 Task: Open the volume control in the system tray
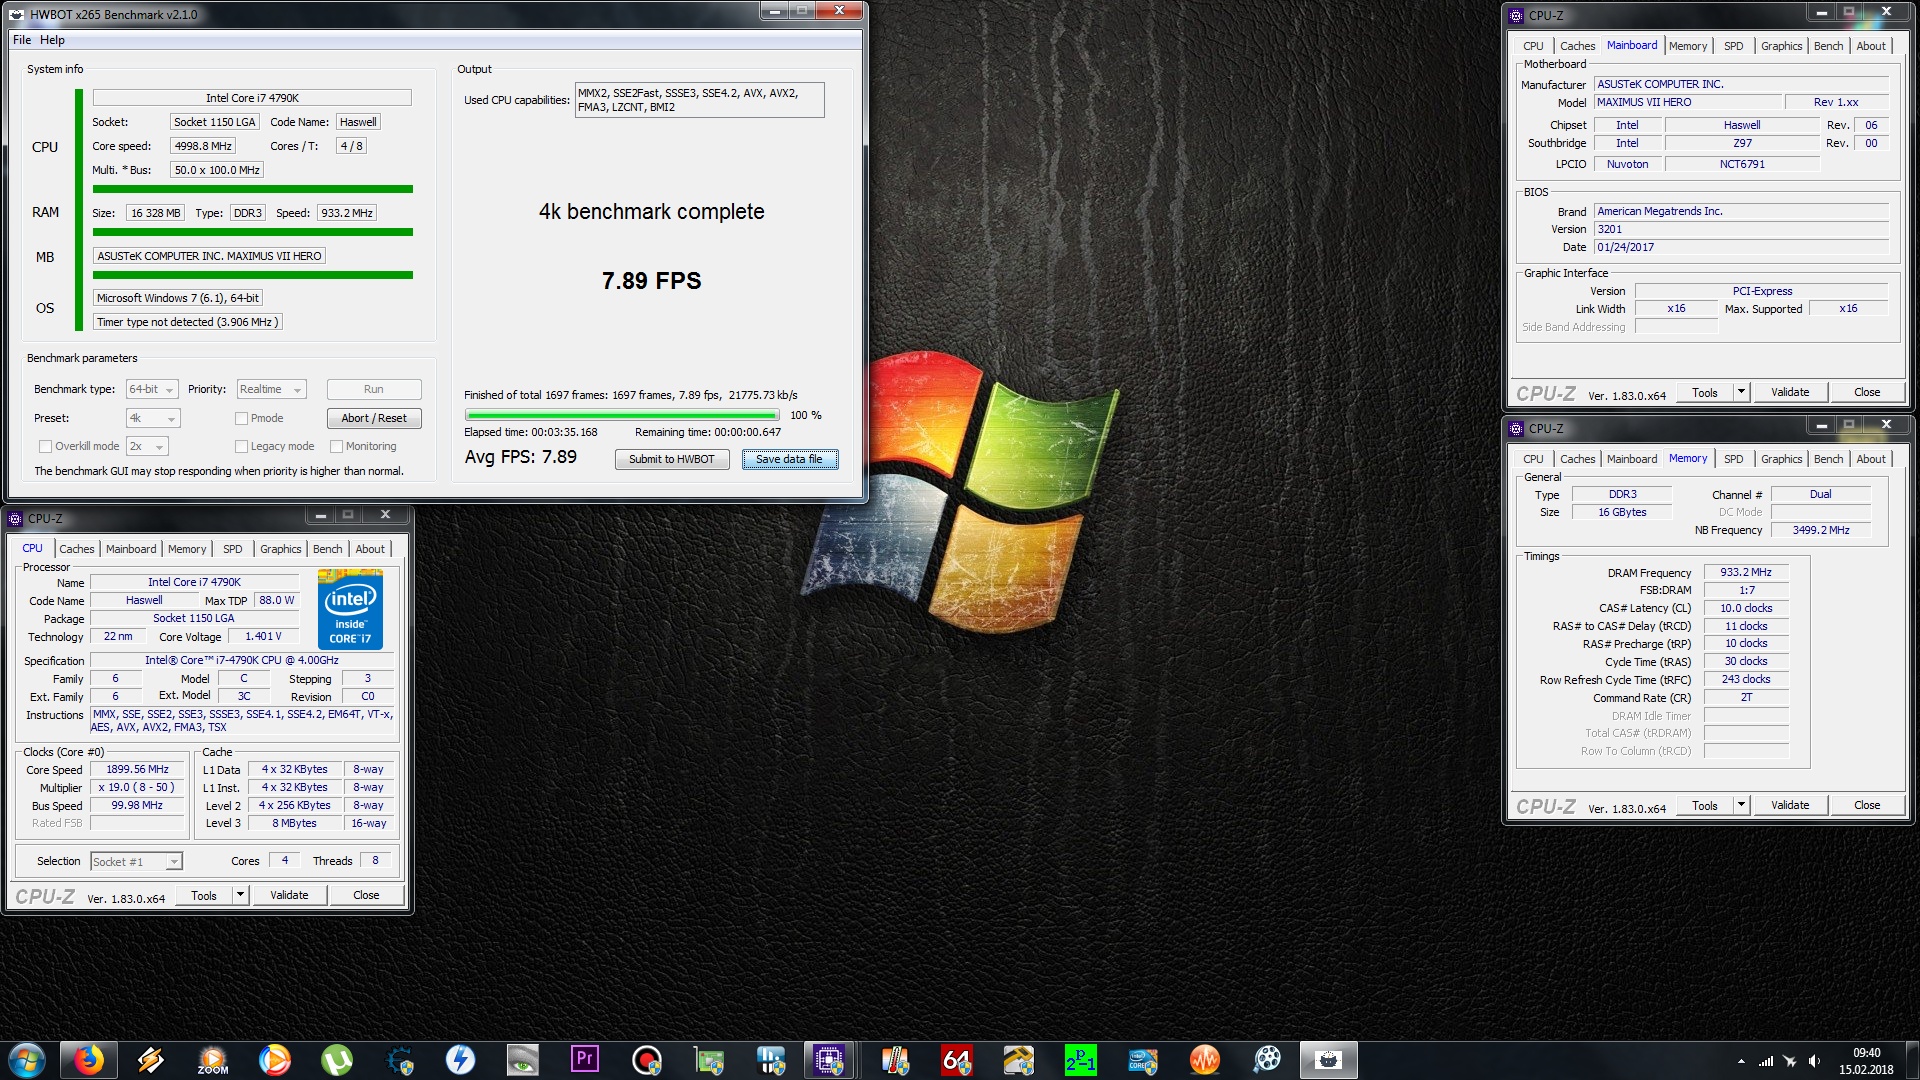click(x=1814, y=1061)
